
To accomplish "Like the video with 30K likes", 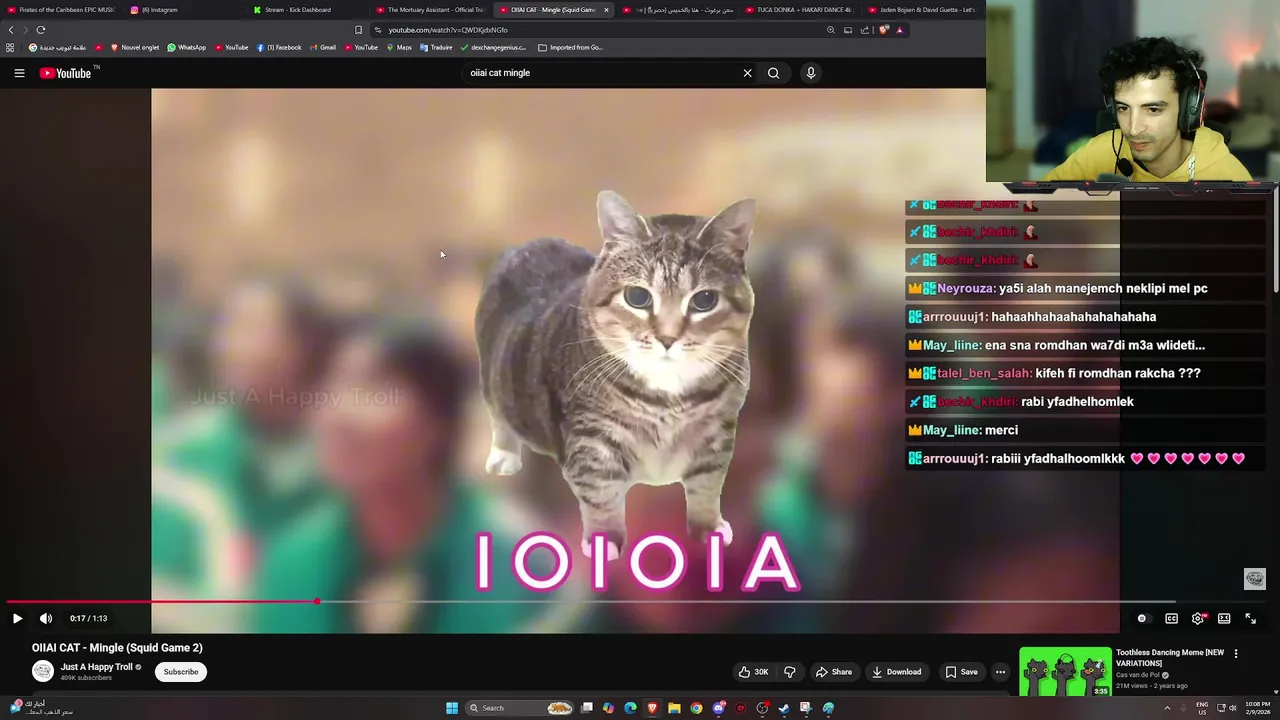I will coord(753,672).
